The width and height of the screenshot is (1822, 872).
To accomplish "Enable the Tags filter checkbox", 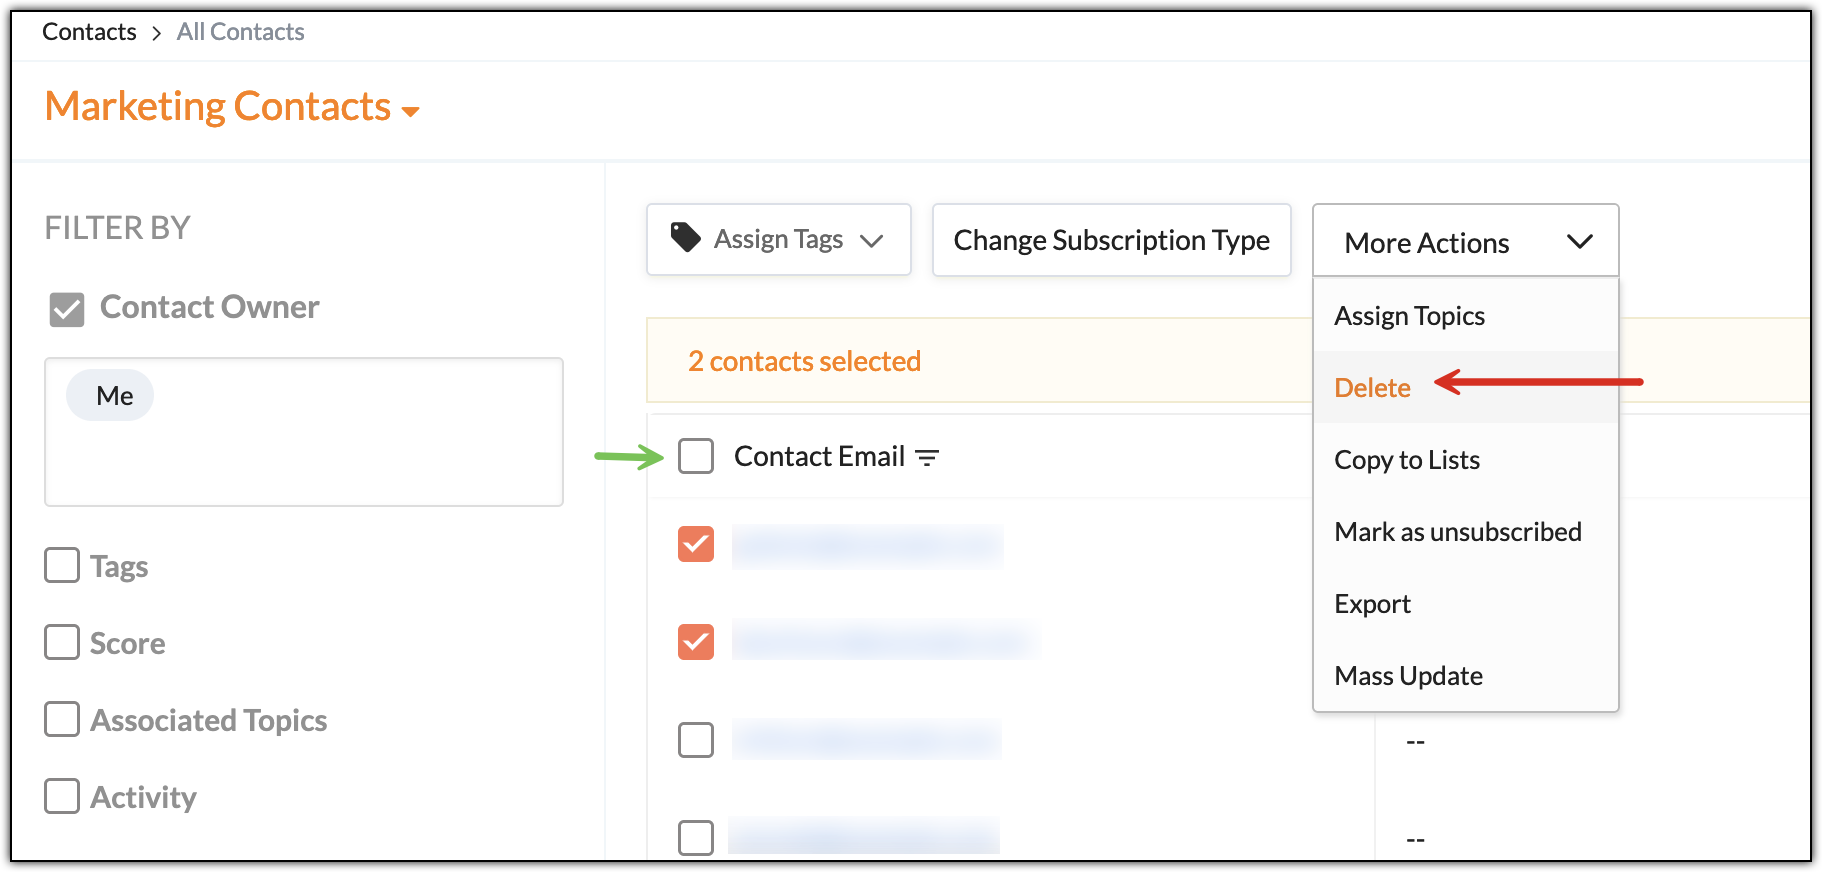I will pos(62,565).
